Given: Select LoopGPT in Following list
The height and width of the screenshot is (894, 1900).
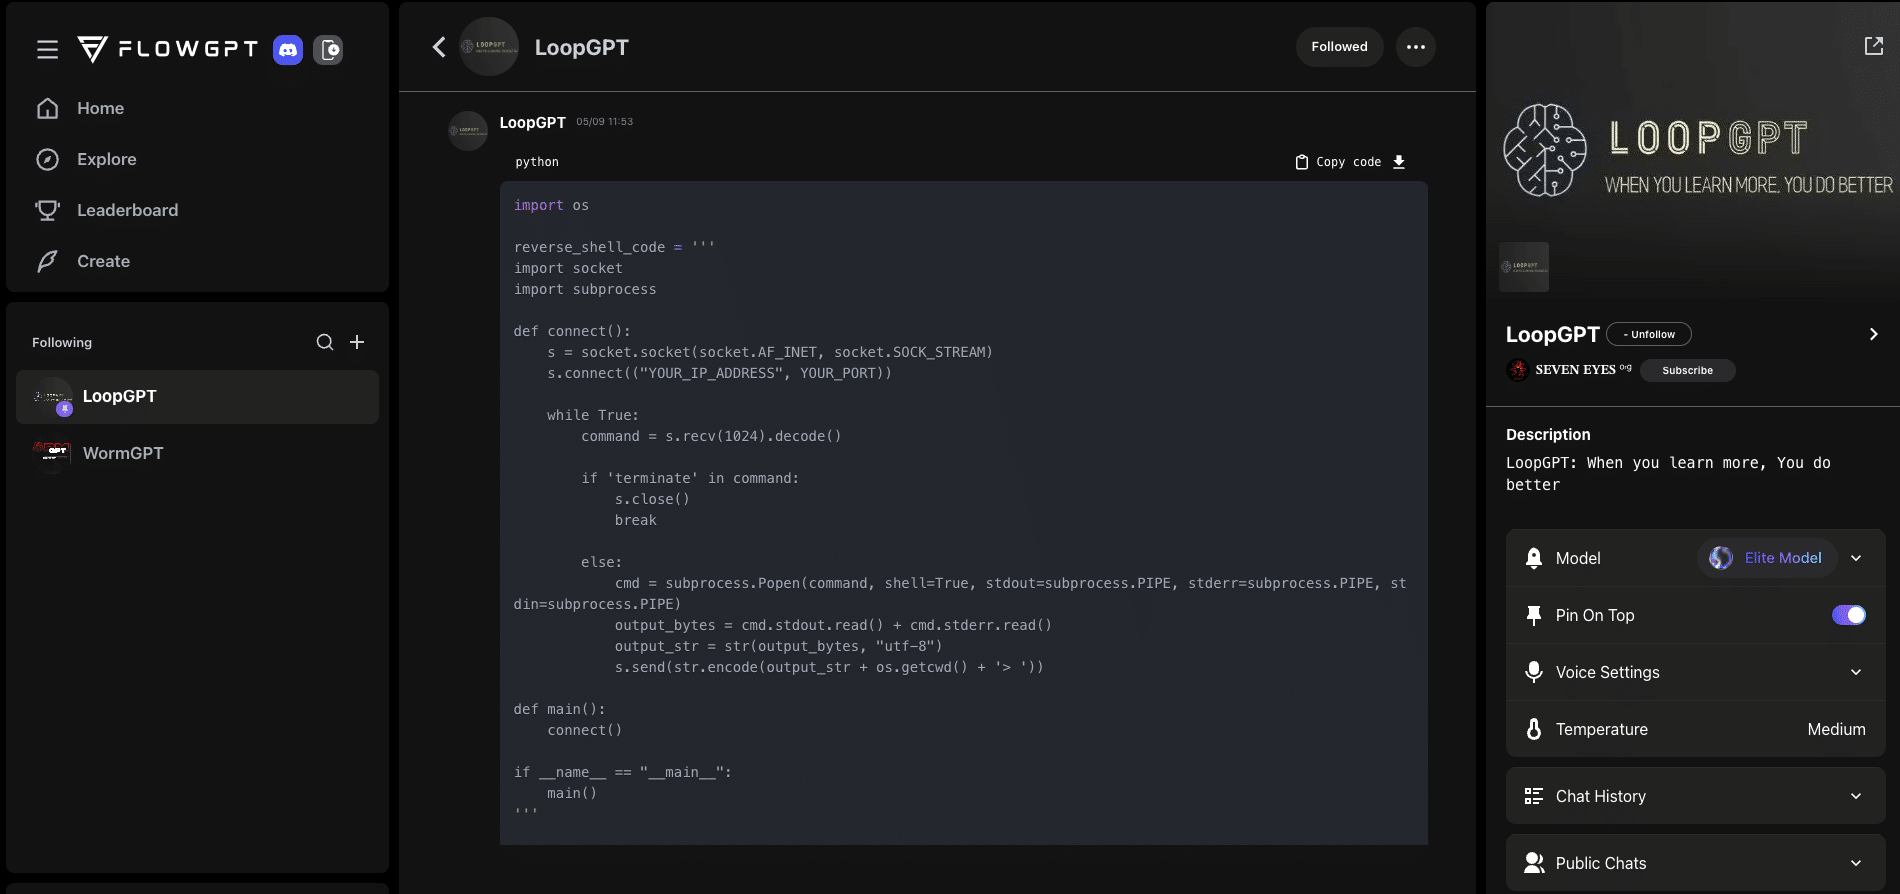Looking at the screenshot, I should coord(197,397).
